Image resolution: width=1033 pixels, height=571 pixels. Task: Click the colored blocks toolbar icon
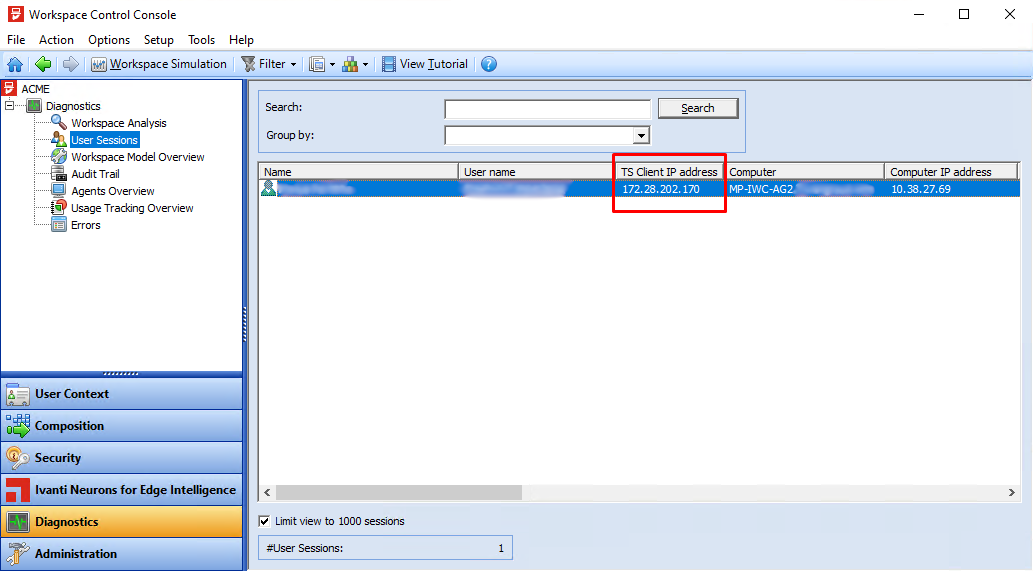[350, 64]
